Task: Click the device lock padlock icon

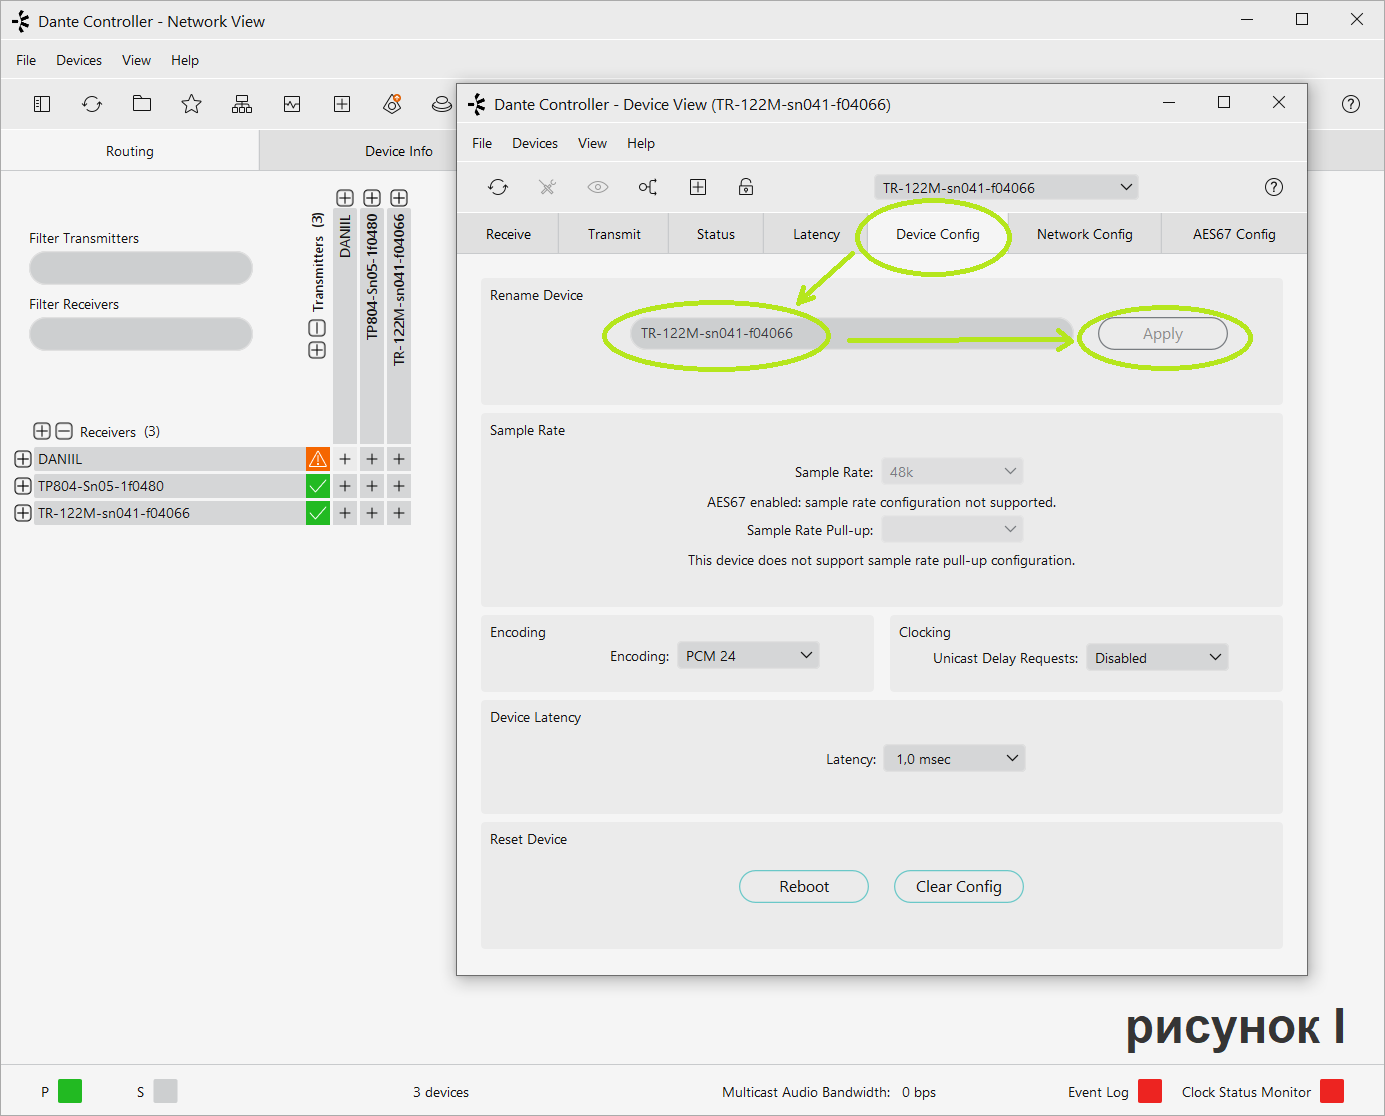Action: tap(746, 187)
